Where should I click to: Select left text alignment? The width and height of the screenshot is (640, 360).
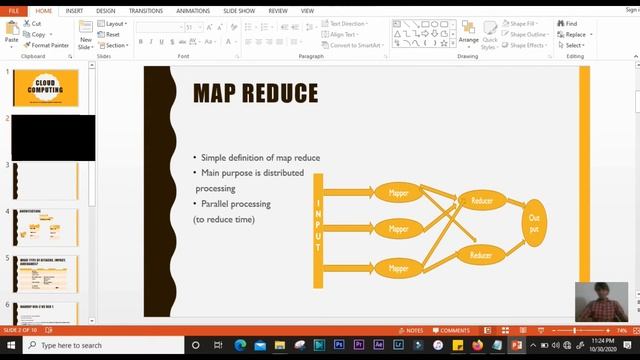pyautogui.click(x=248, y=42)
